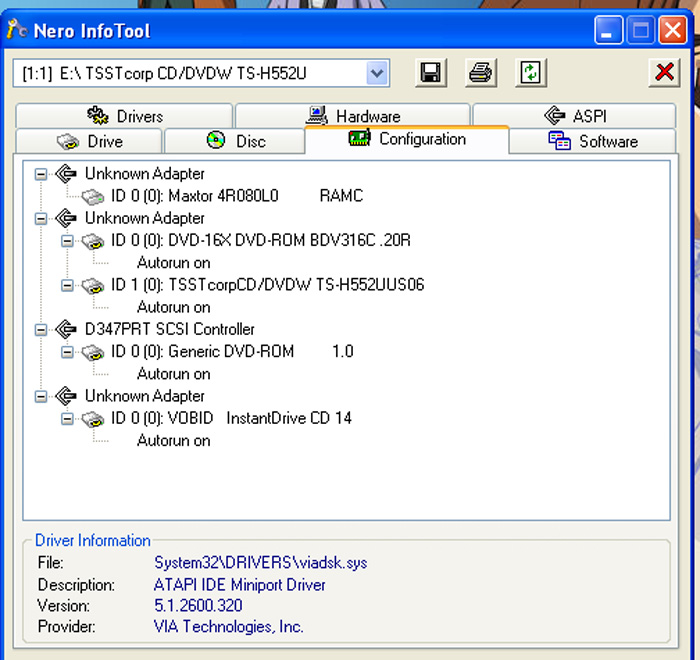This screenshot has height=660, width=700.
Task: Collapse the first Unknown Adapter node
Action: [x=41, y=174]
